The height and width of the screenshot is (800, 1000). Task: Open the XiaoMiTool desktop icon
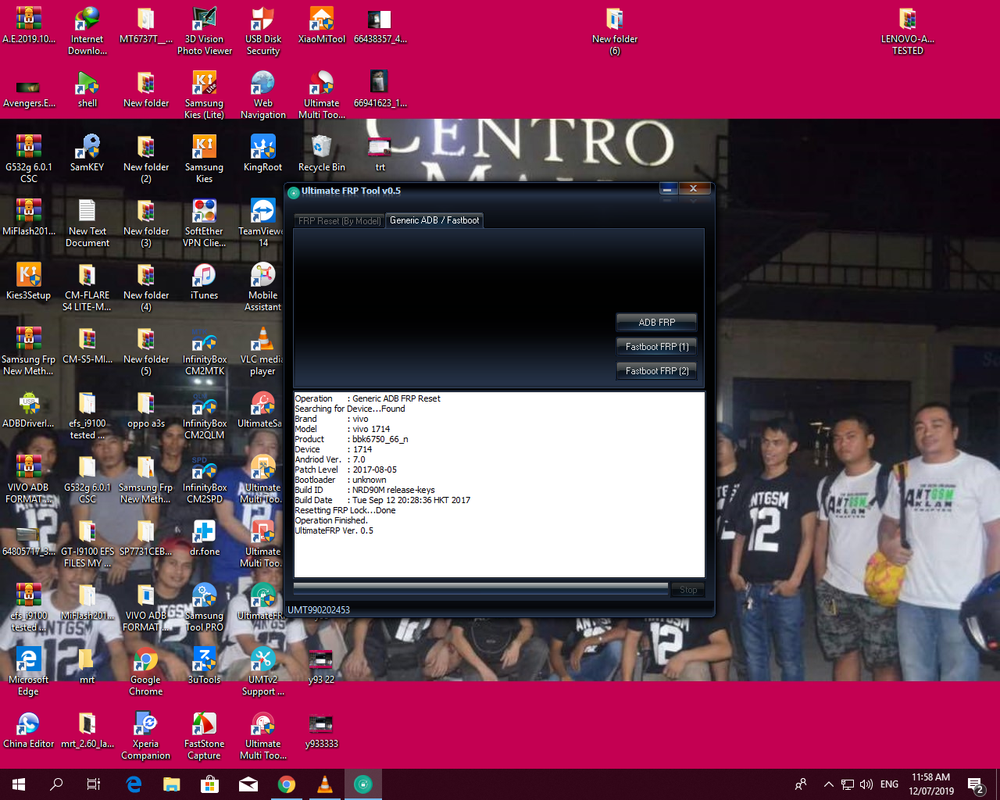(x=321, y=26)
